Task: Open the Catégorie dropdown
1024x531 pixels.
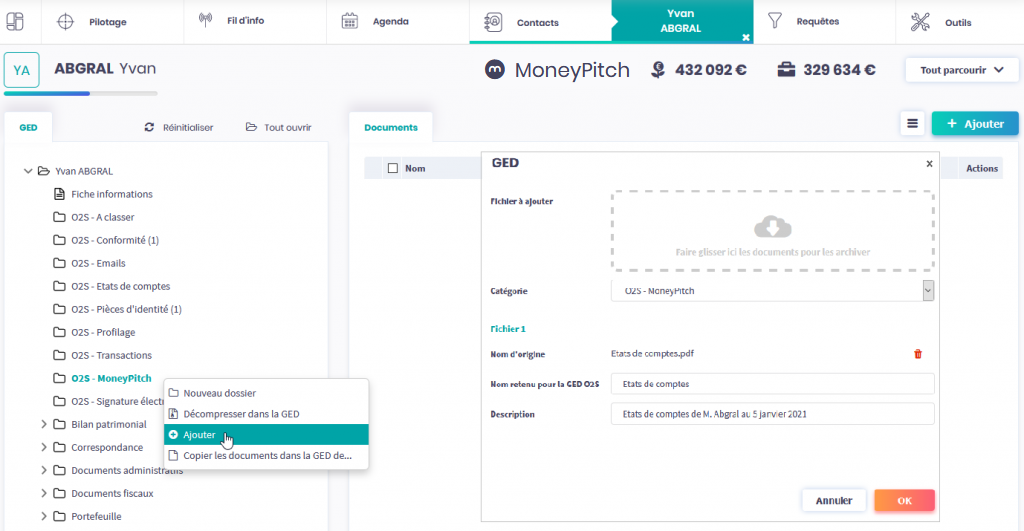Action: tap(927, 290)
